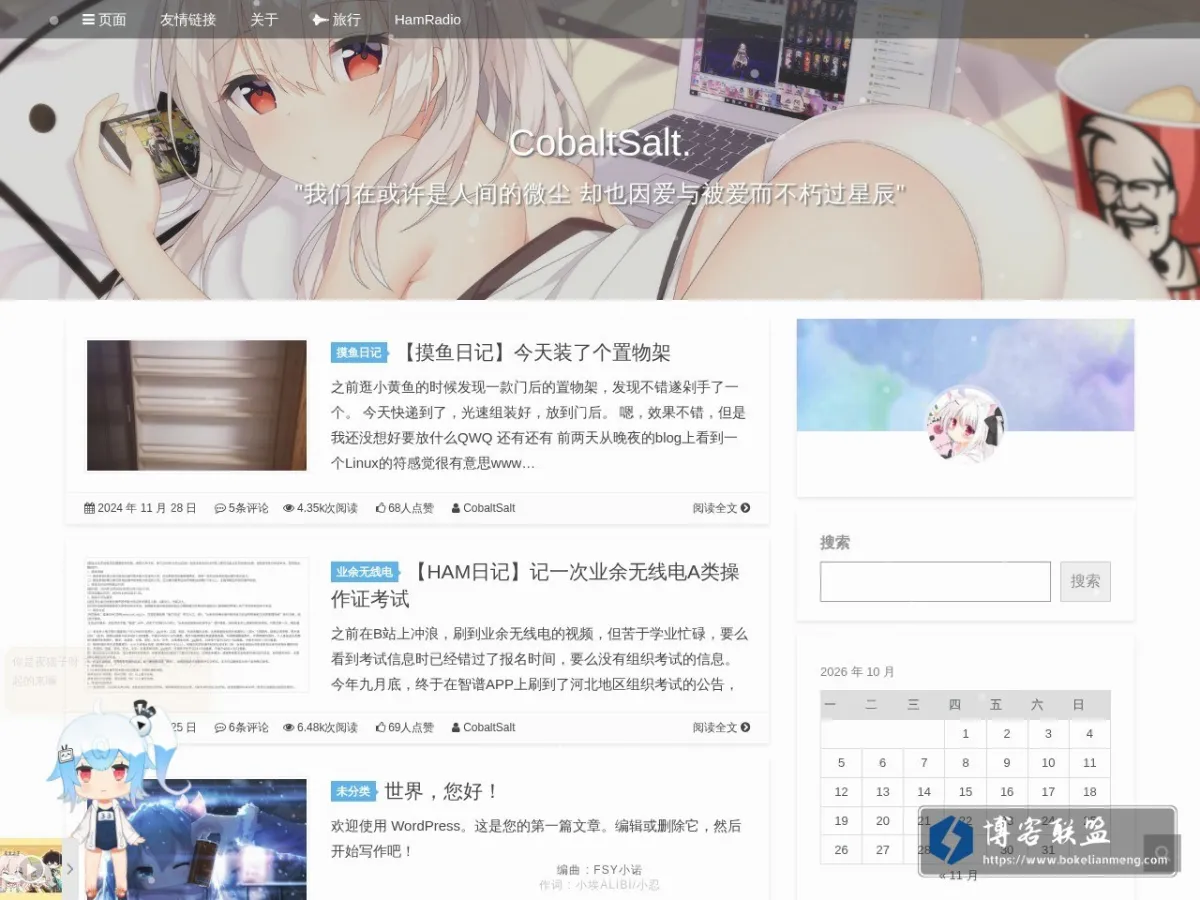1200x900 pixels.
Task: Open the HAM日记 exam post title
Action: click(x=535, y=585)
